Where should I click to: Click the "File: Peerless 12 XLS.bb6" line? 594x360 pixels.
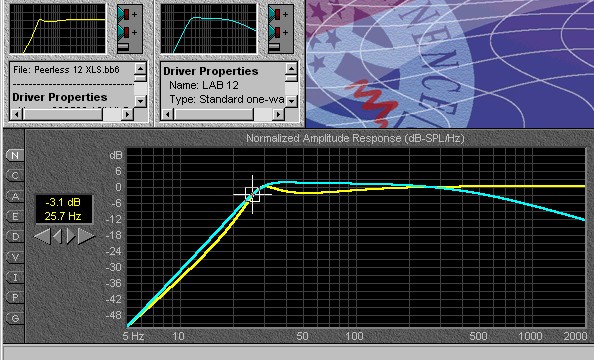click(66, 70)
